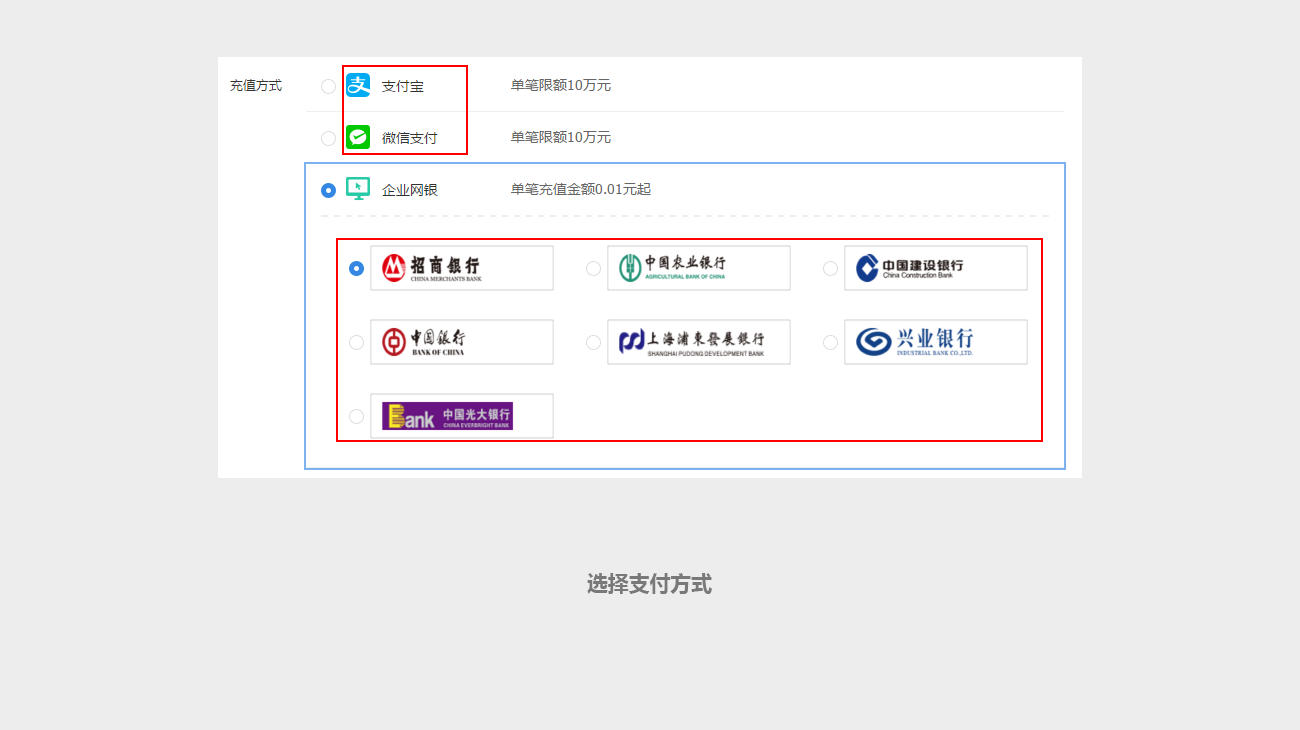
Task: Toggle the 企业网银 radio button
Action: [x=328, y=190]
